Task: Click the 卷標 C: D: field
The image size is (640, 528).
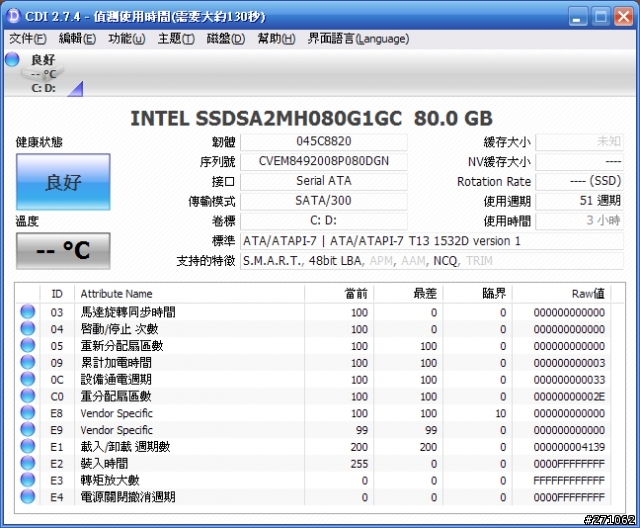Action: click(324, 221)
